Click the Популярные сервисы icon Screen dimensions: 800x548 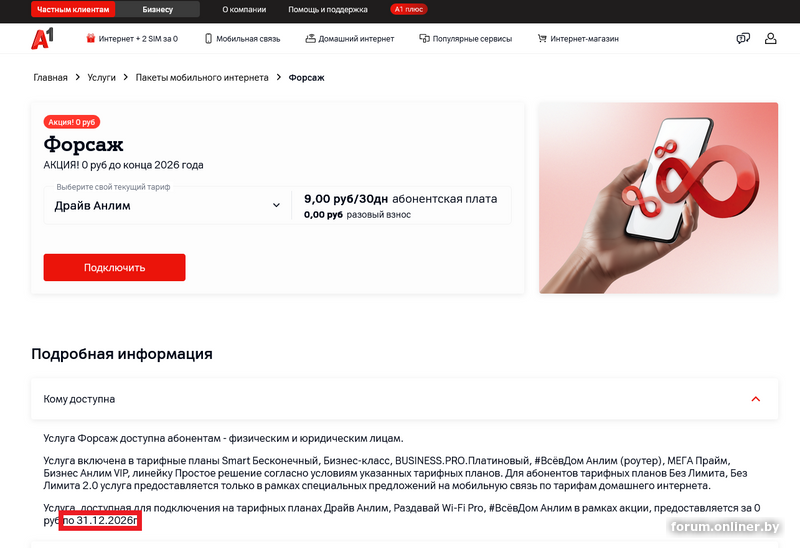point(424,39)
